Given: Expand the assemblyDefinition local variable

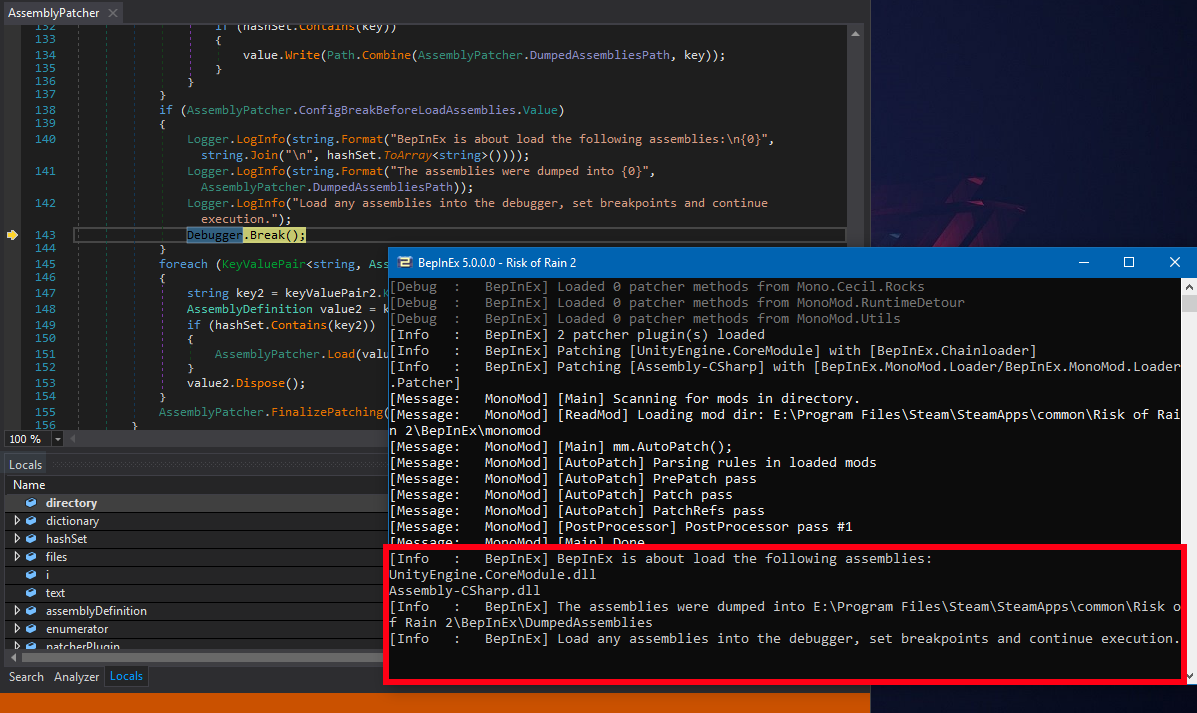Looking at the screenshot, I should (17, 611).
